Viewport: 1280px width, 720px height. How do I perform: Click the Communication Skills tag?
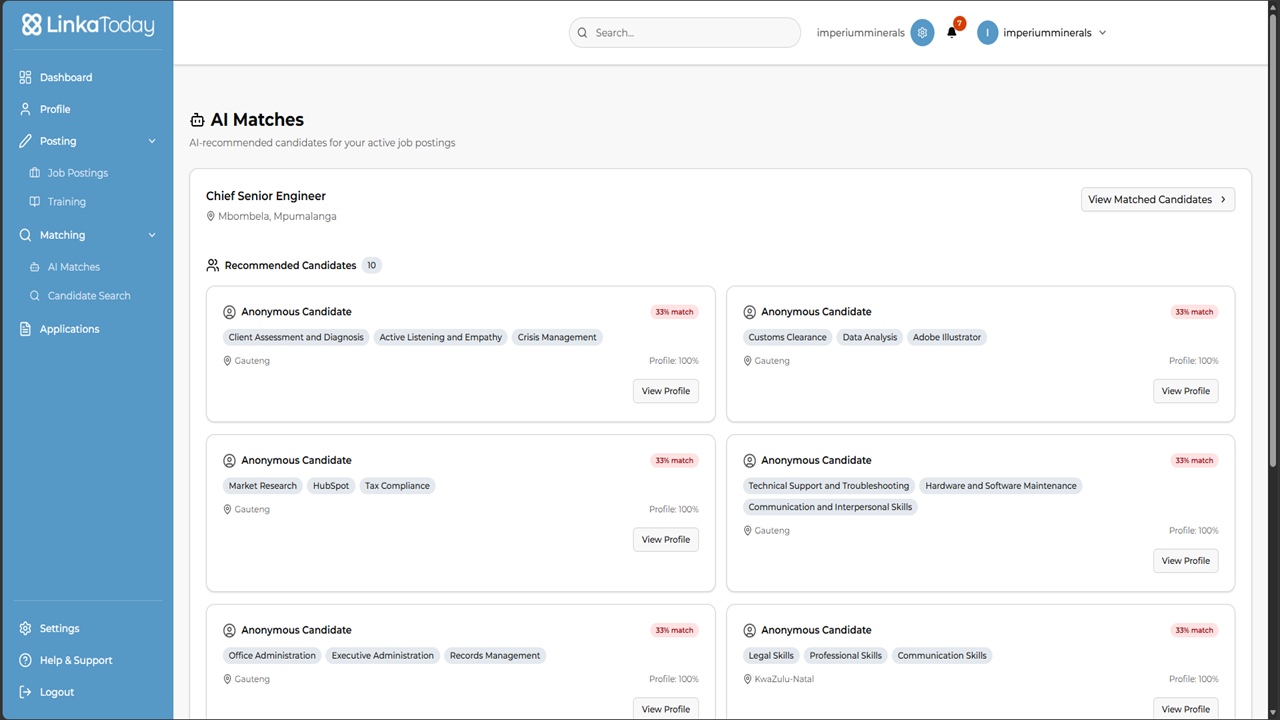[942, 656]
